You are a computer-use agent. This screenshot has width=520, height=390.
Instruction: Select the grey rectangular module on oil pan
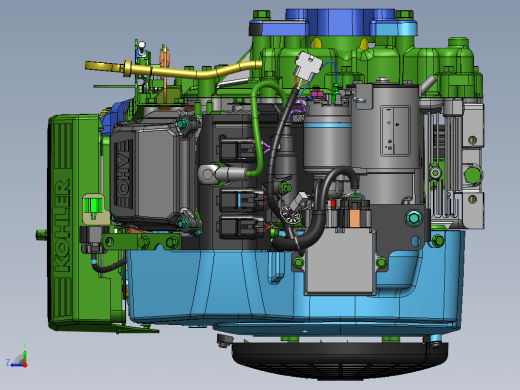point(340,263)
